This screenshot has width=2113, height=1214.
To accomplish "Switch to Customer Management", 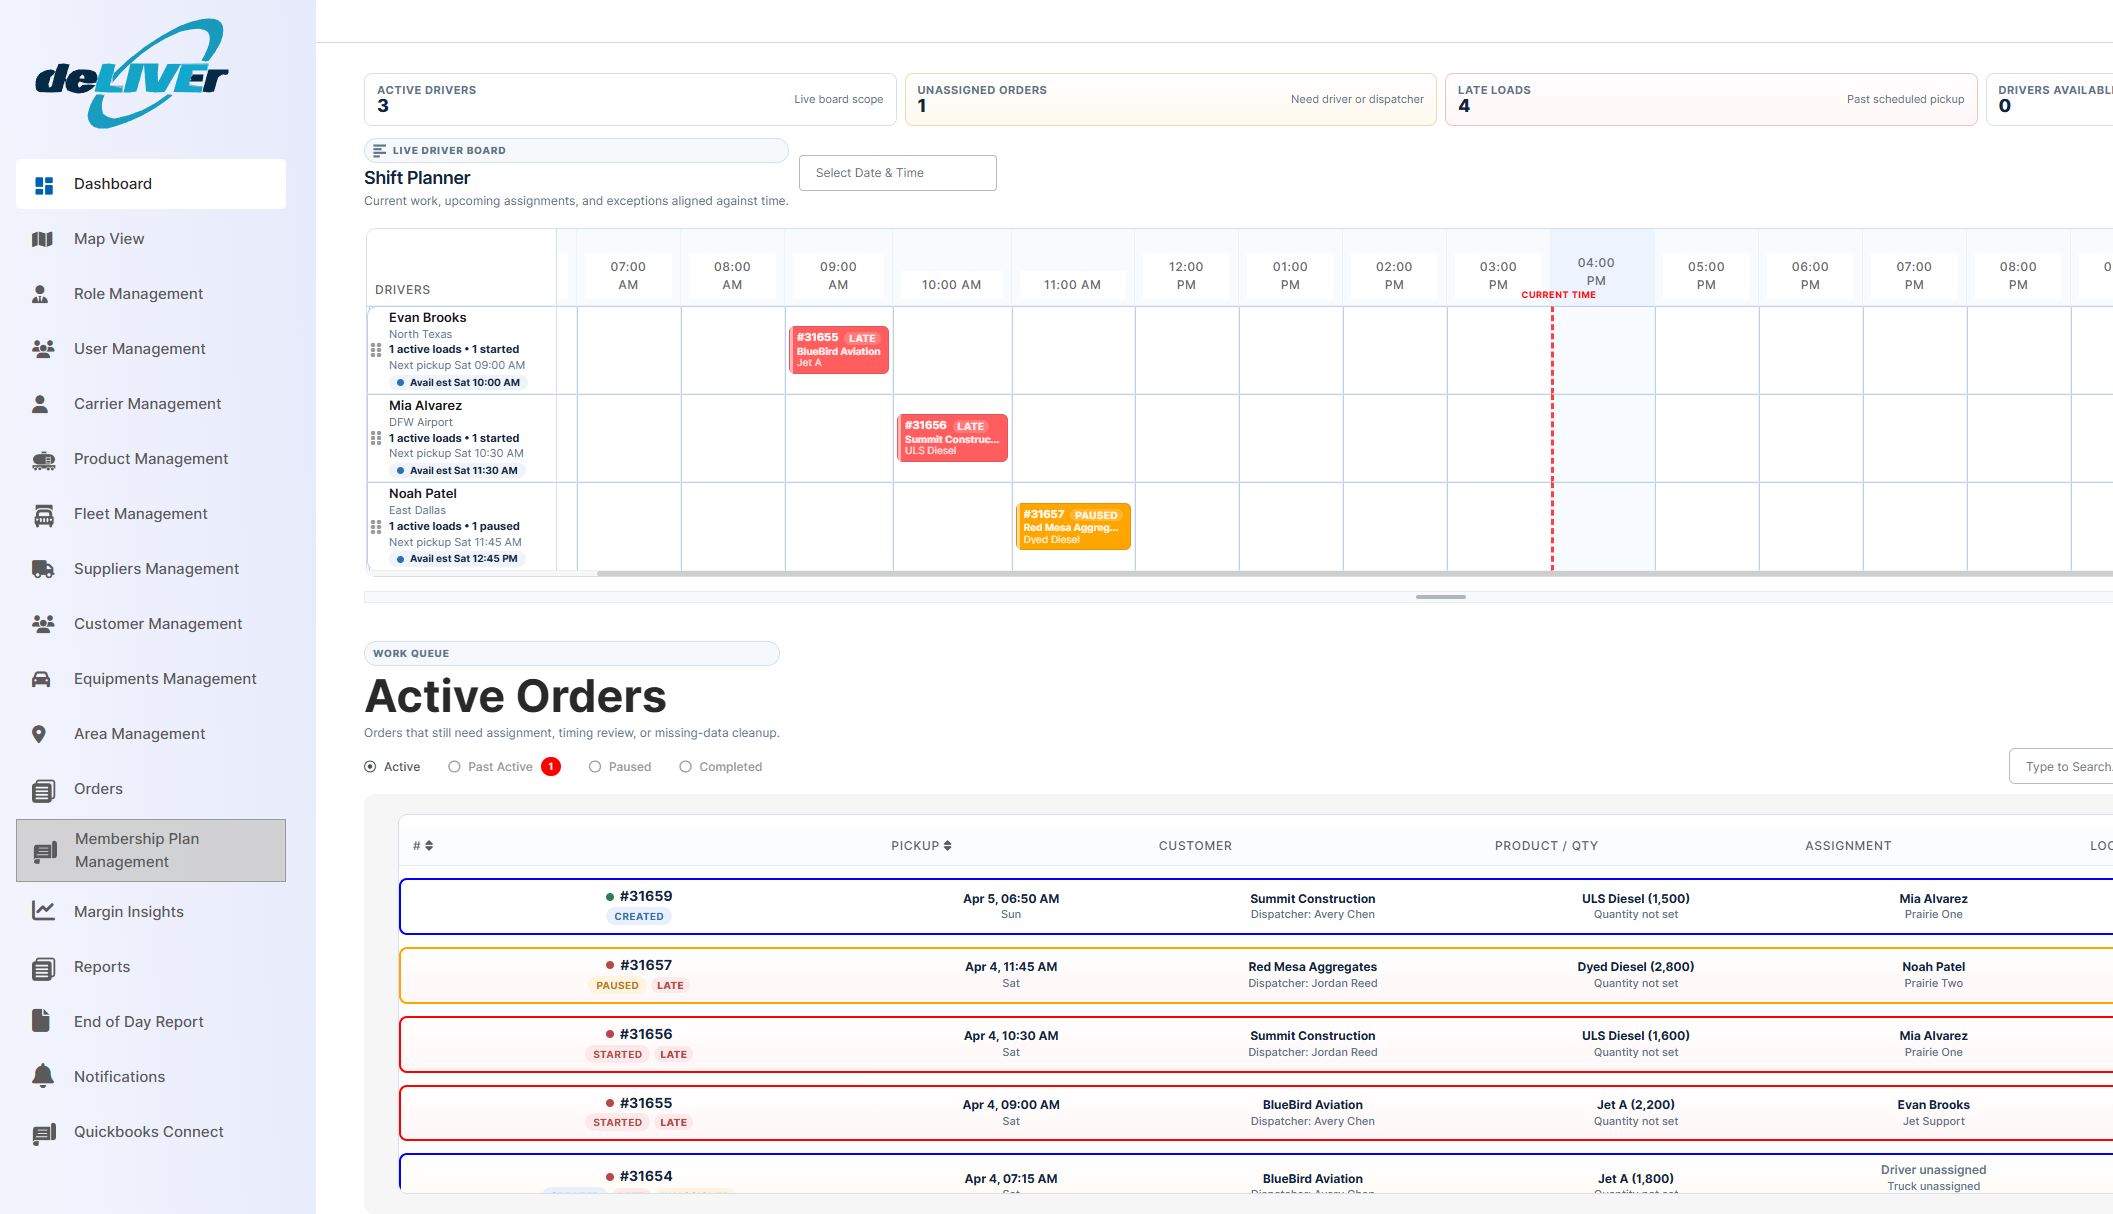I will tap(42, 623).
